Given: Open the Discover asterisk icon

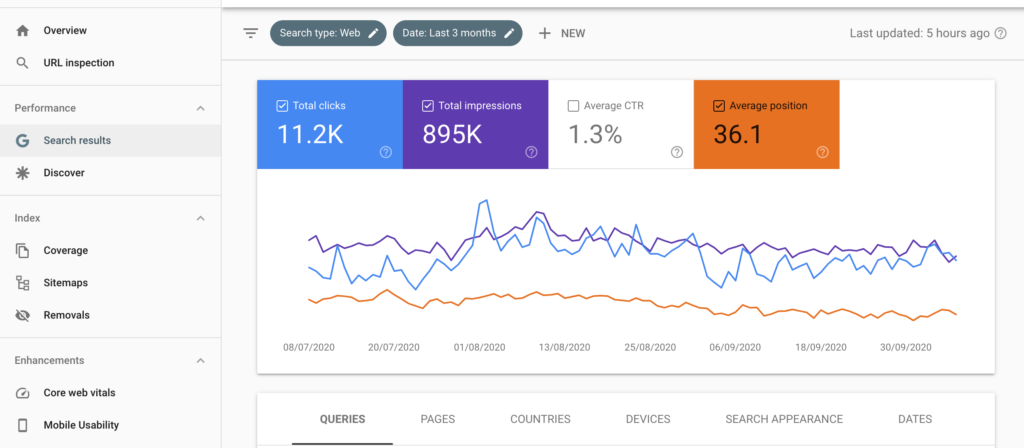Looking at the screenshot, I should [x=23, y=173].
